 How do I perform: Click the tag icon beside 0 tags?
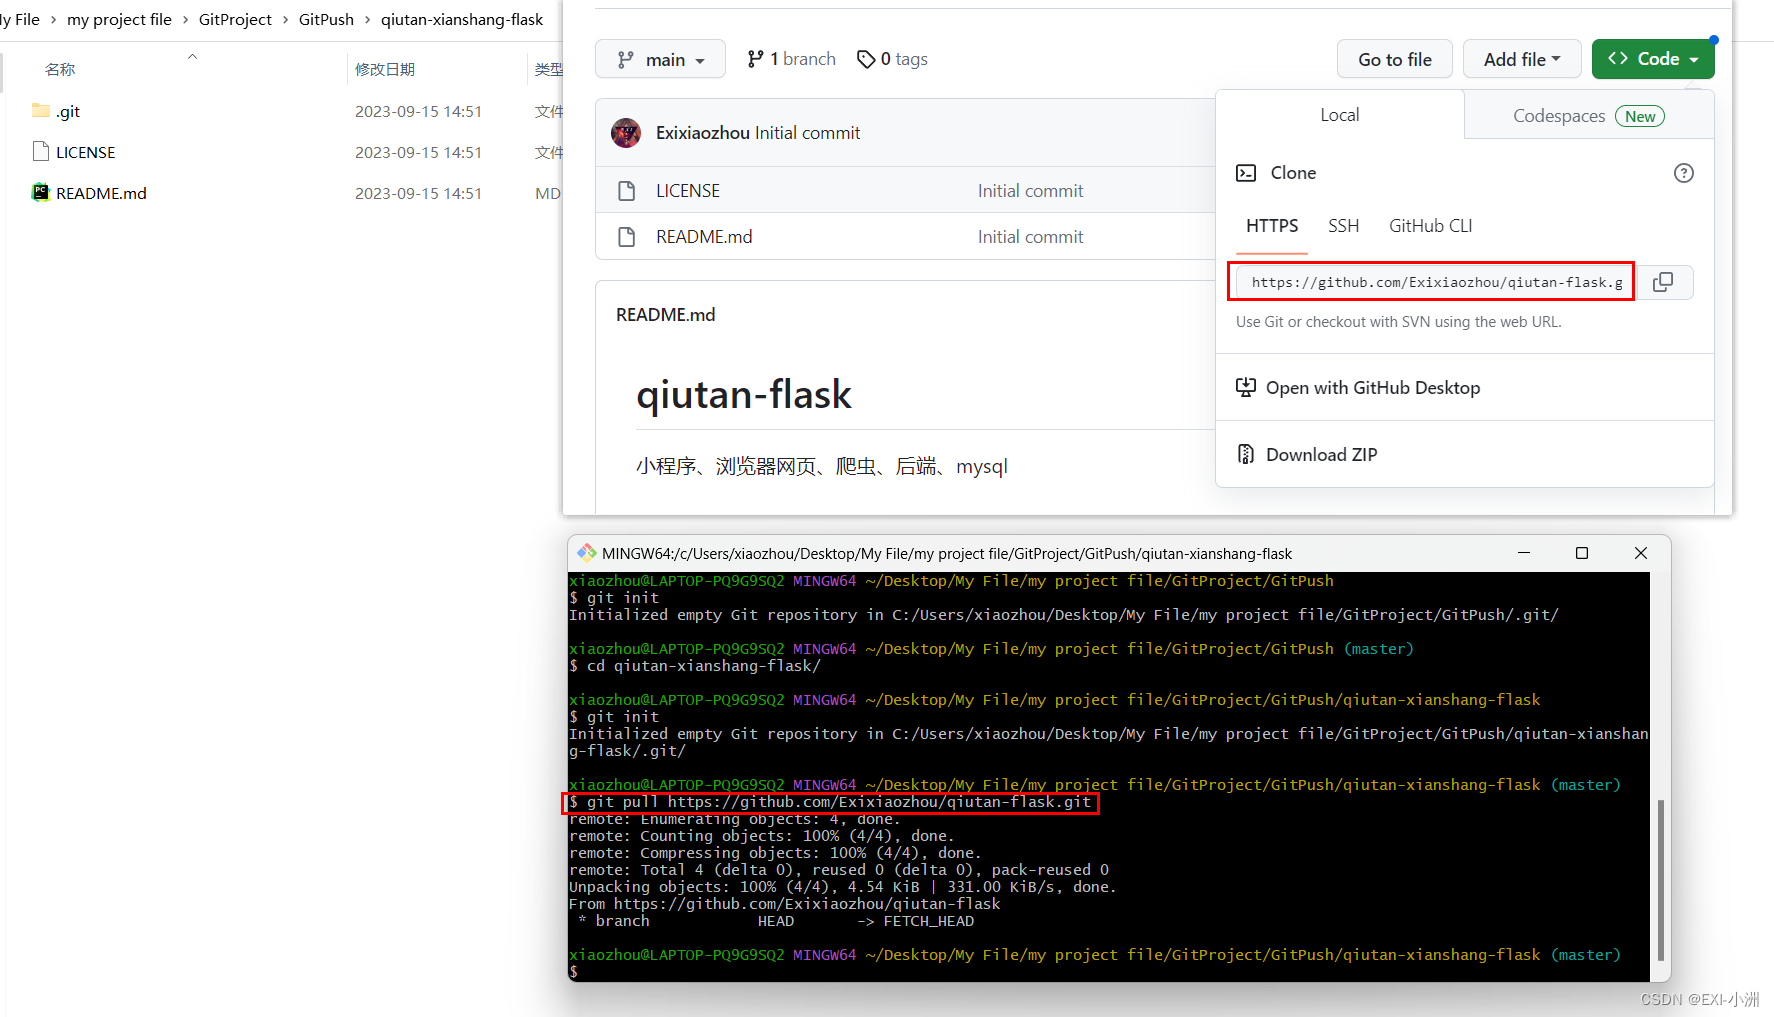click(866, 60)
